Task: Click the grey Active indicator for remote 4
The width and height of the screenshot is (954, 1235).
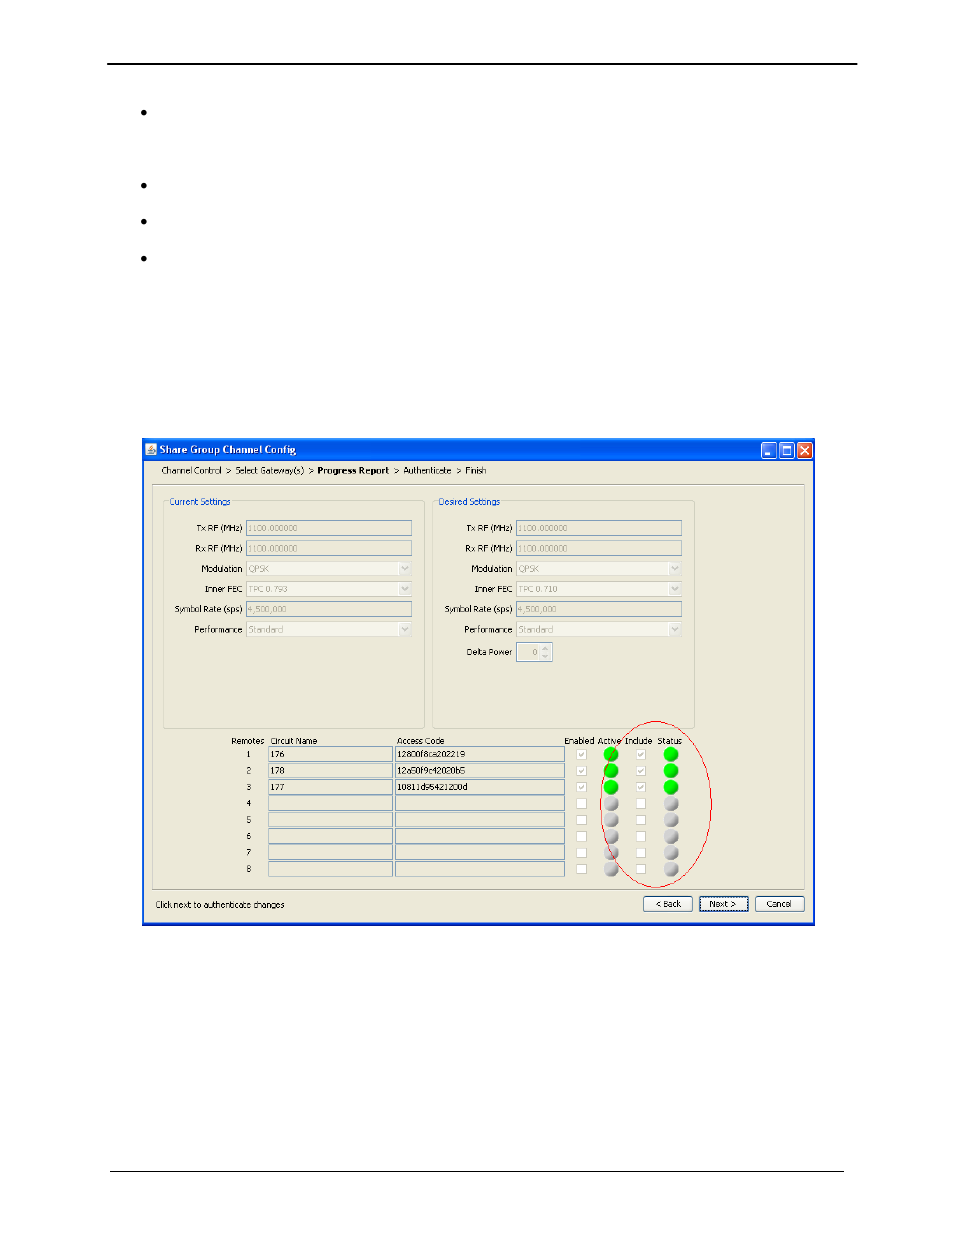Action: click(611, 804)
